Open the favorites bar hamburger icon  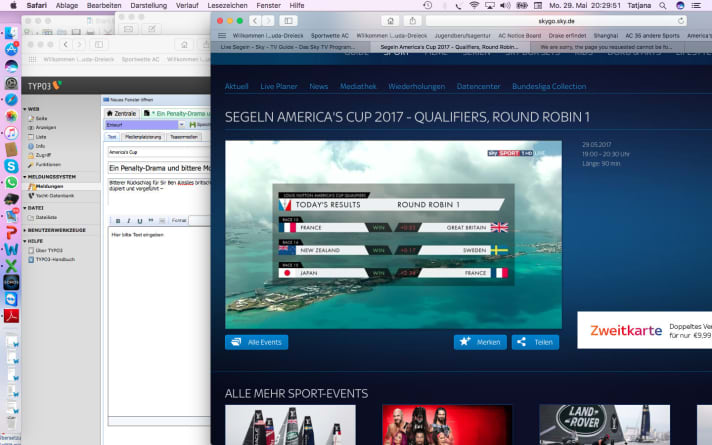pos(222,35)
